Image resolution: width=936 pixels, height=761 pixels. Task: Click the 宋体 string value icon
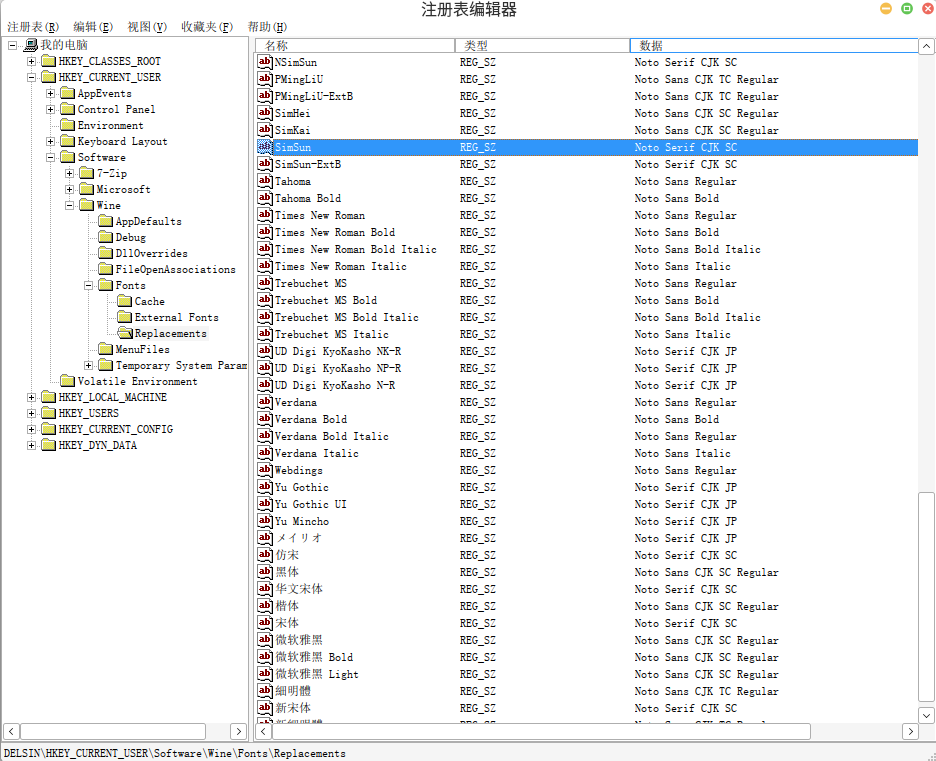point(265,623)
